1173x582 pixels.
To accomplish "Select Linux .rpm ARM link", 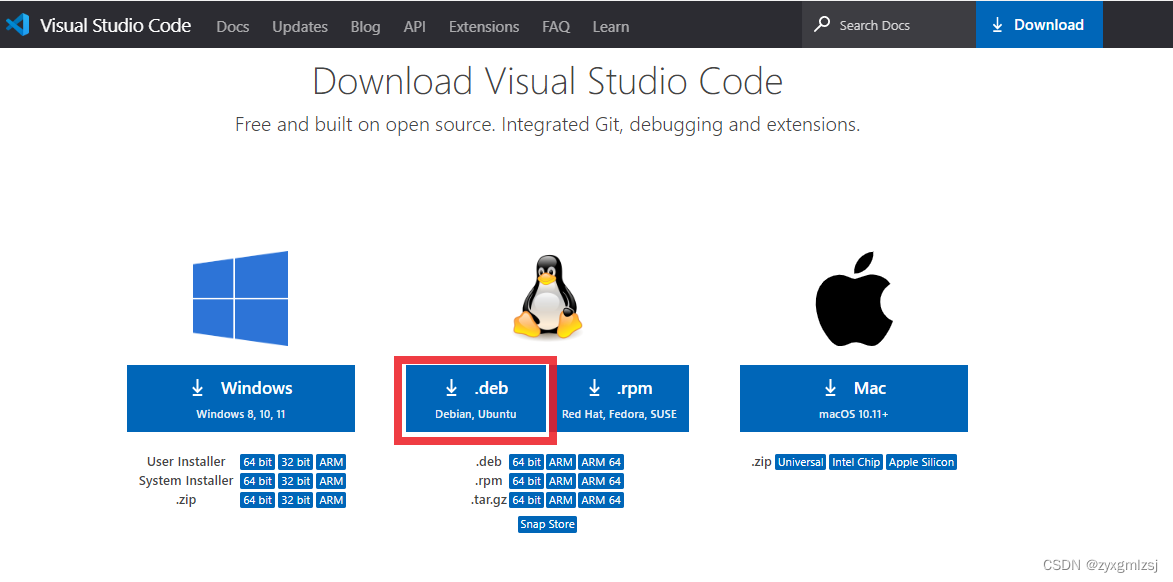I will 561,481.
